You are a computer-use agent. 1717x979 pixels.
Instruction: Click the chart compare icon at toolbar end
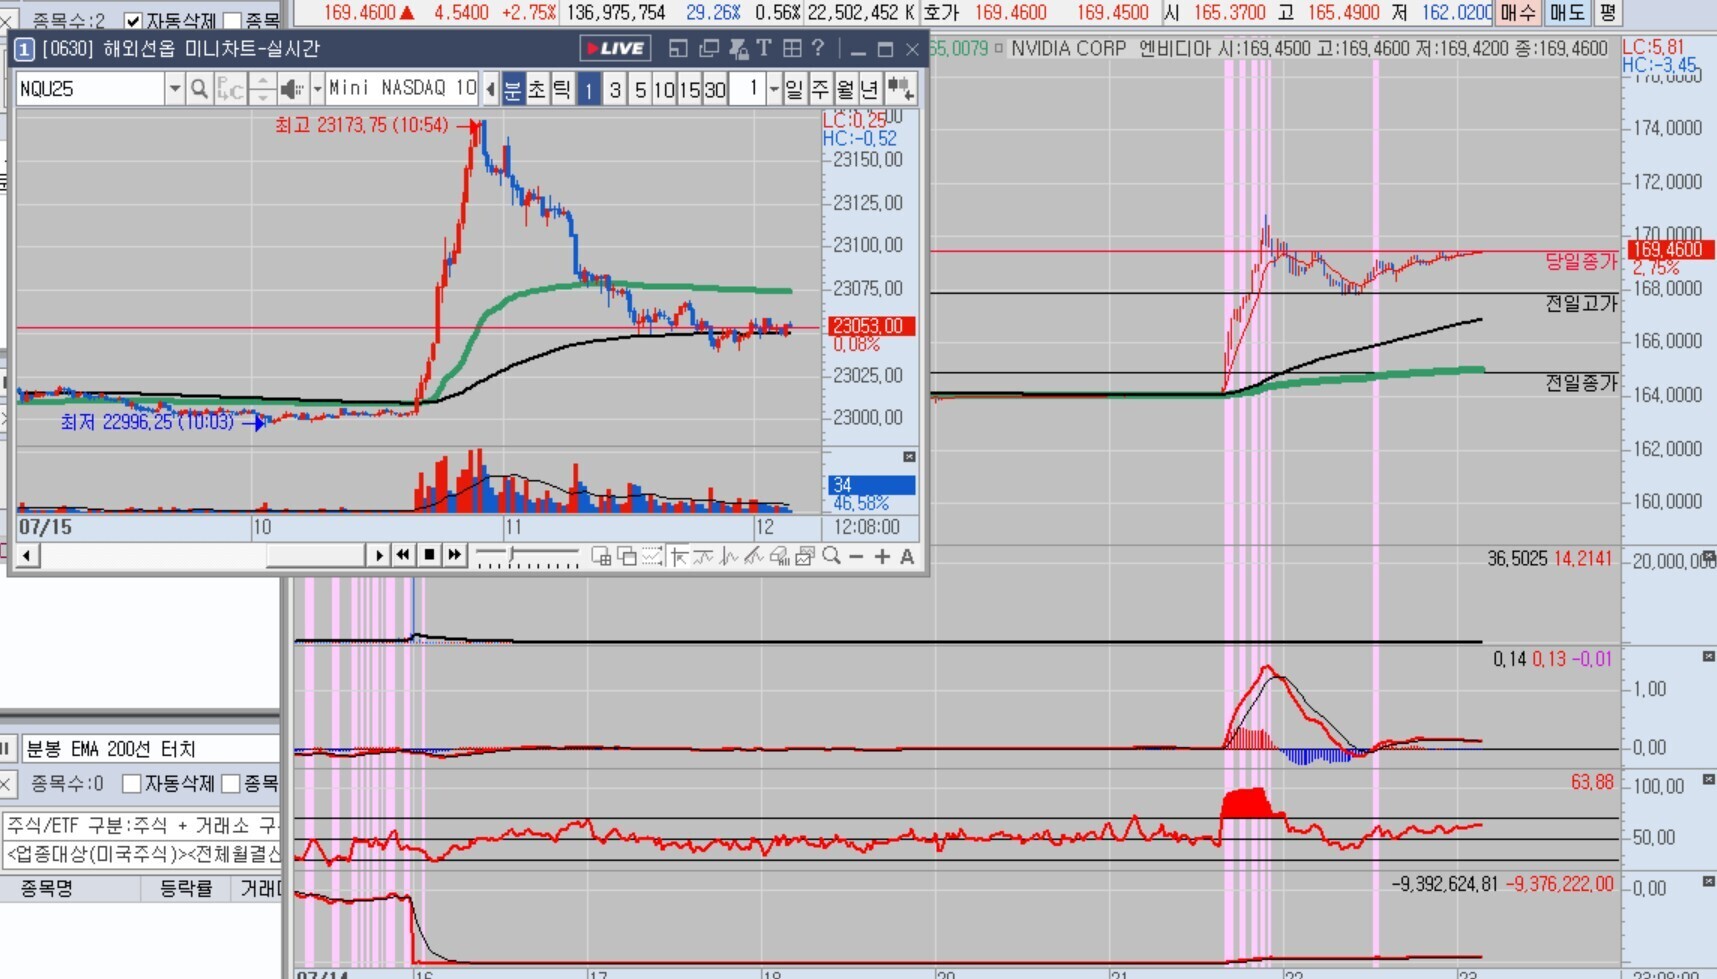901,89
